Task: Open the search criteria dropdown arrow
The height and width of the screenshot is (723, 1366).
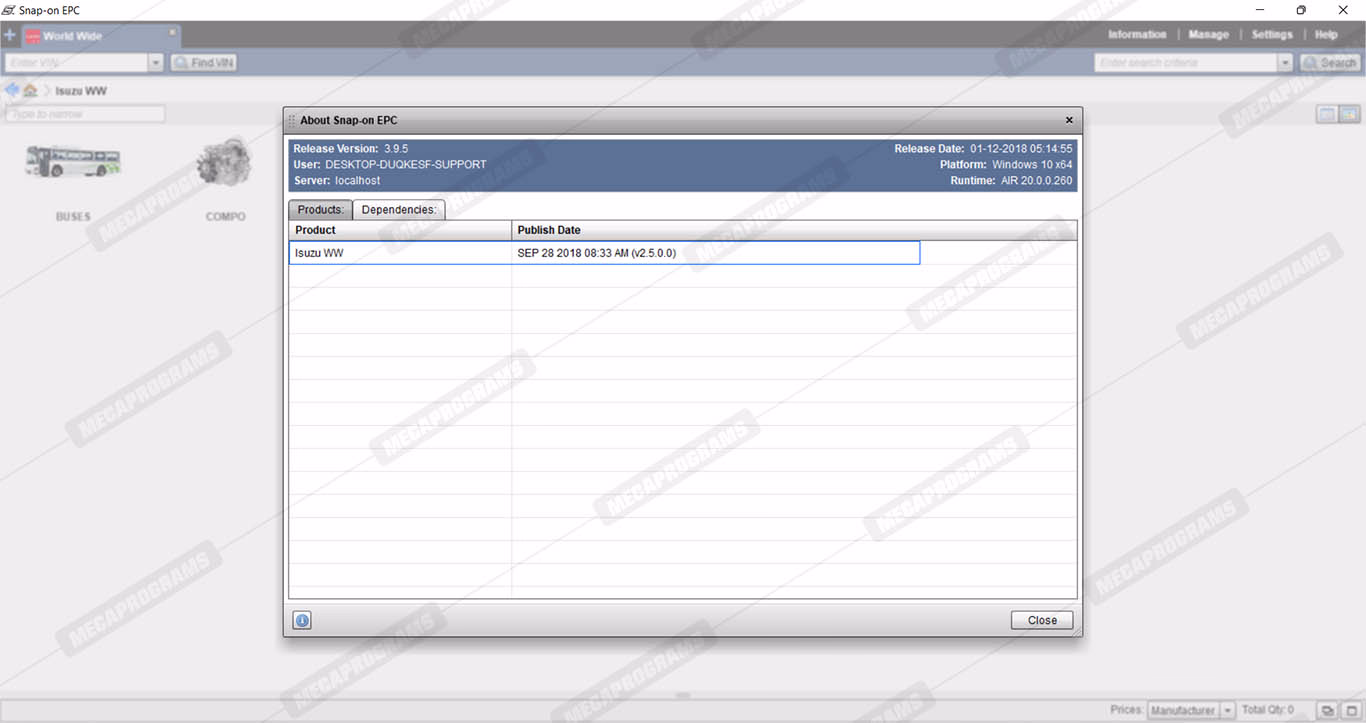Action: (1285, 63)
